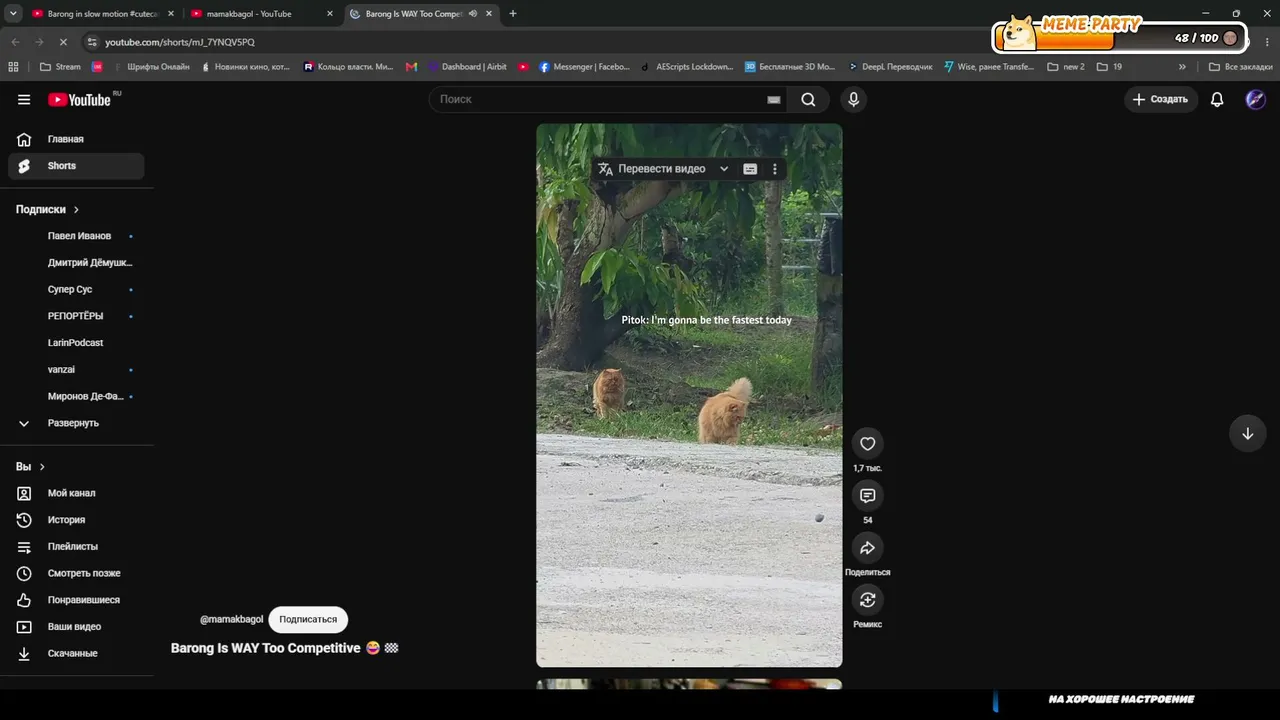This screenshot has height=720, width=1280.
Task: Click the Создать create button
Action: click(1160, 99)
